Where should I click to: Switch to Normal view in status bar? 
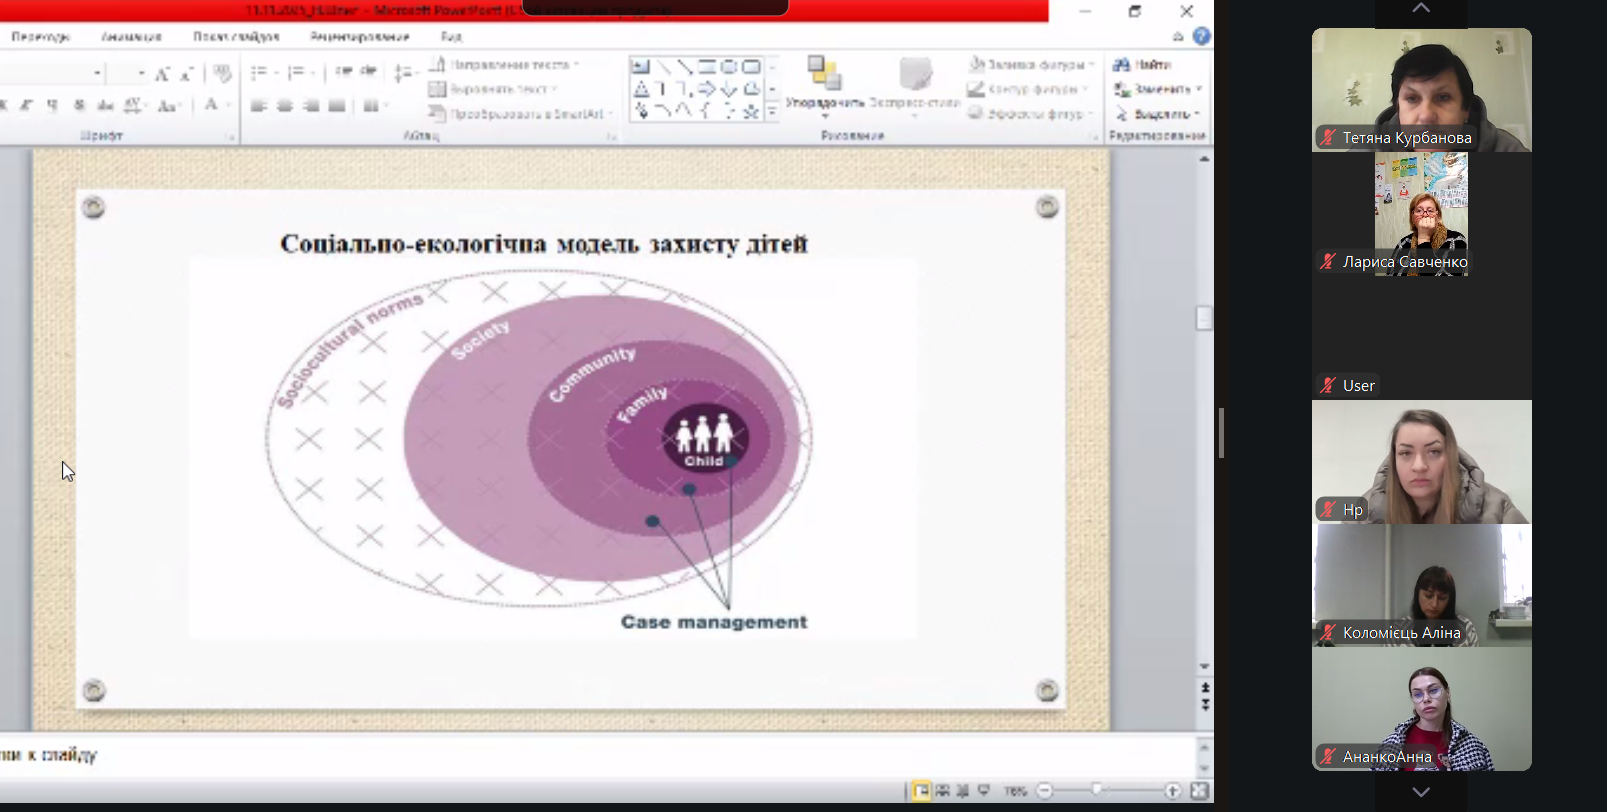[920, 791]
